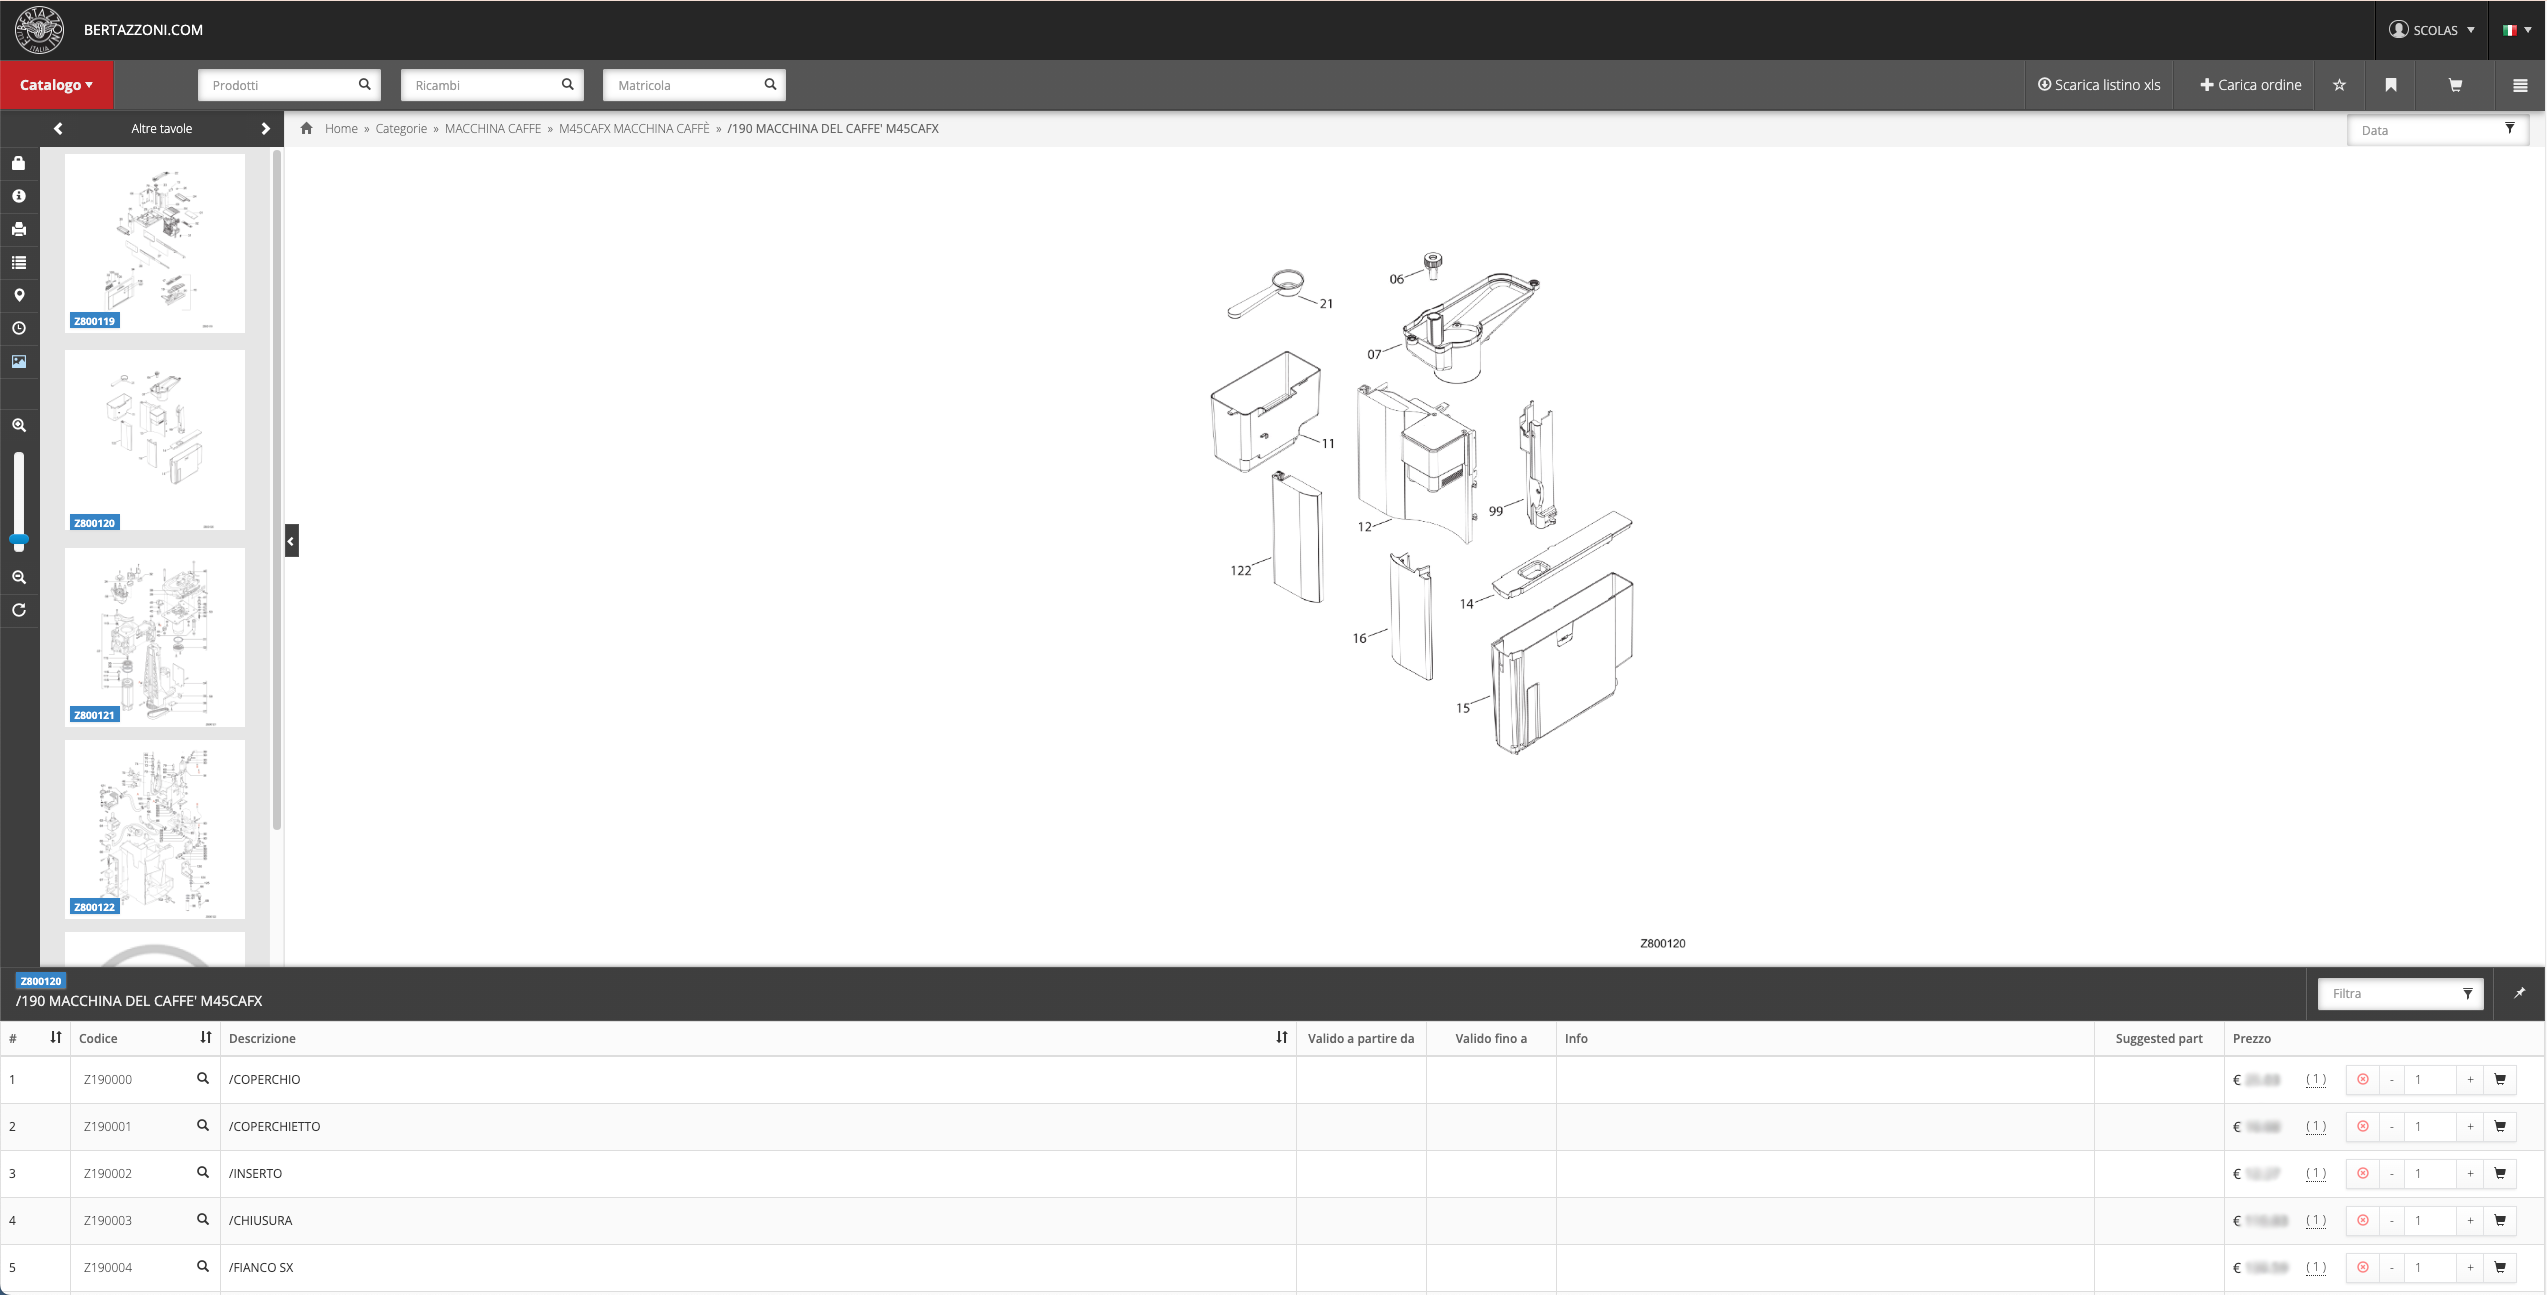Click the Ricambi search field
Screen dimensions: 2547x1295
492,85
